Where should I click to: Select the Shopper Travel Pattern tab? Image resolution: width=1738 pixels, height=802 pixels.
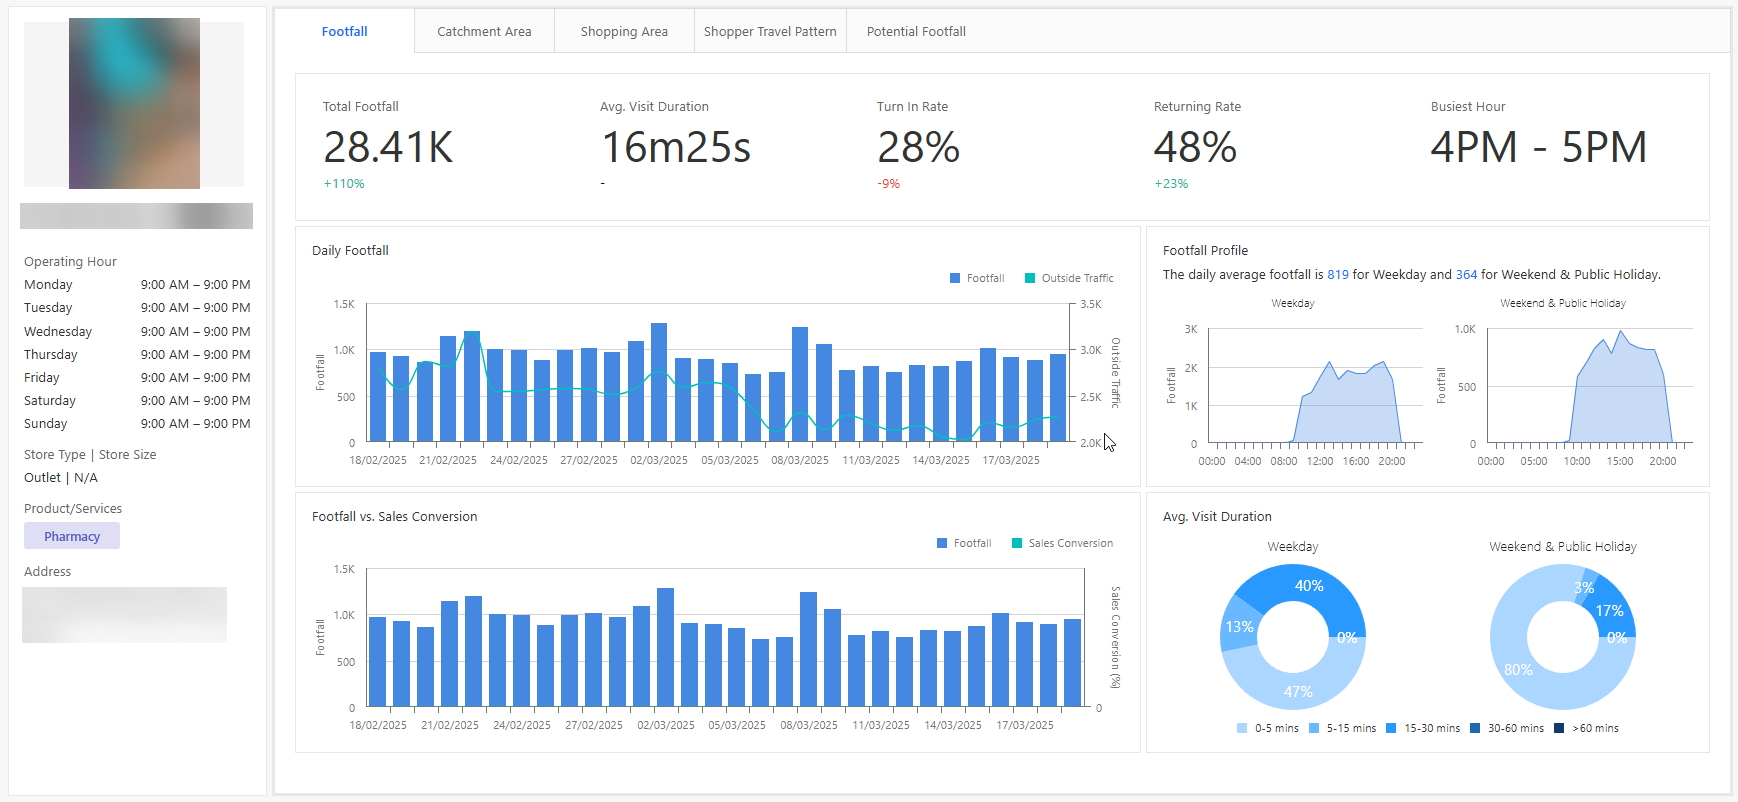pyautogui.click(x=770, y=31)
